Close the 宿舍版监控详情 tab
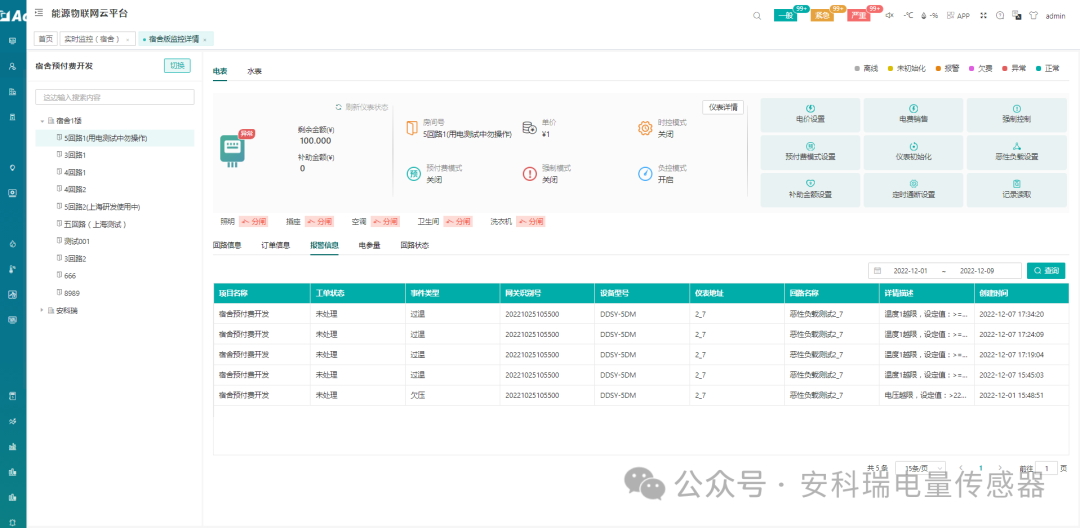Screen dimensions: 1080x528 pos(205,40)
